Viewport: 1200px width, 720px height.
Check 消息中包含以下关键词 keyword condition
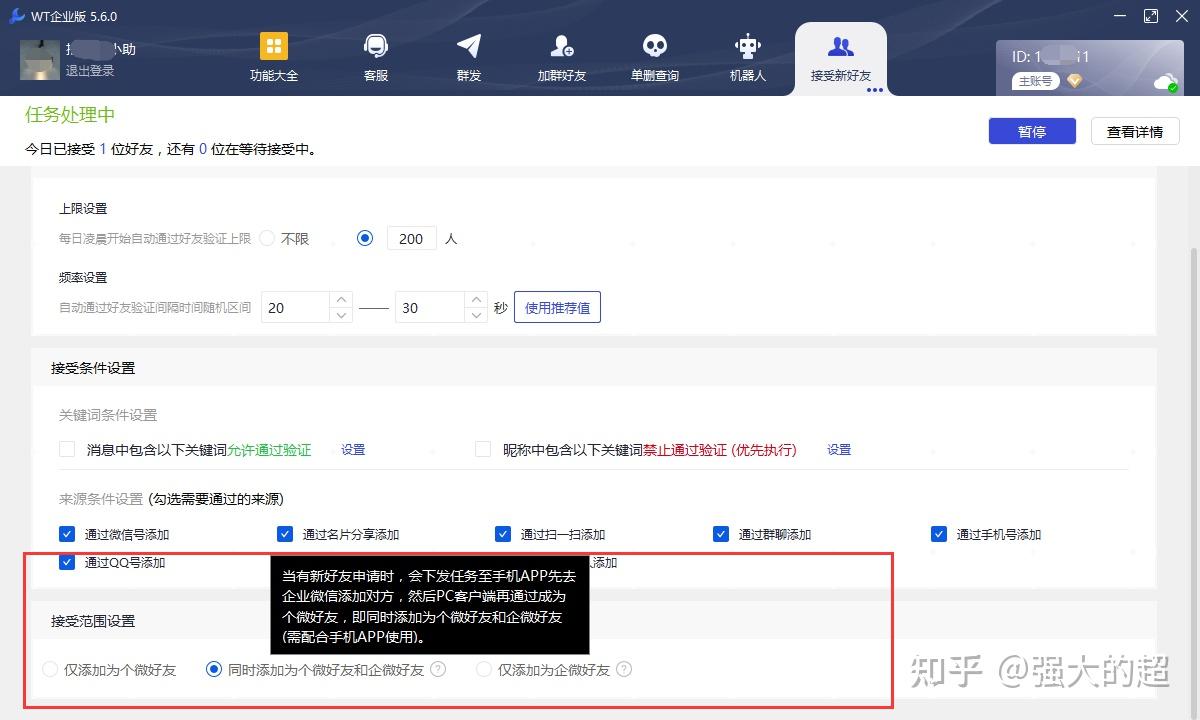(x=67, y=449)
